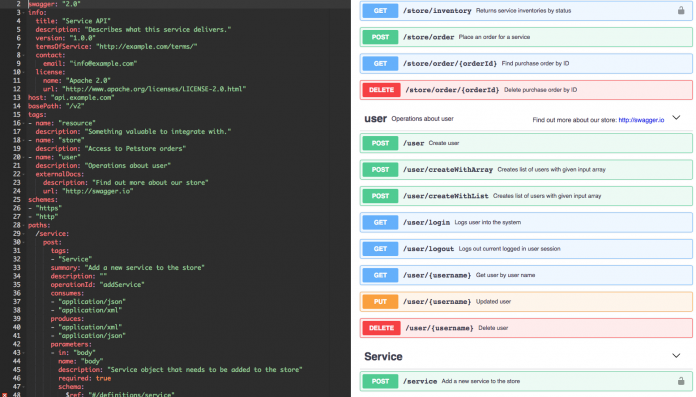Fold the user tag entry at line 20
The height and width of the screenshot is (397, 696).
(24, 157)
